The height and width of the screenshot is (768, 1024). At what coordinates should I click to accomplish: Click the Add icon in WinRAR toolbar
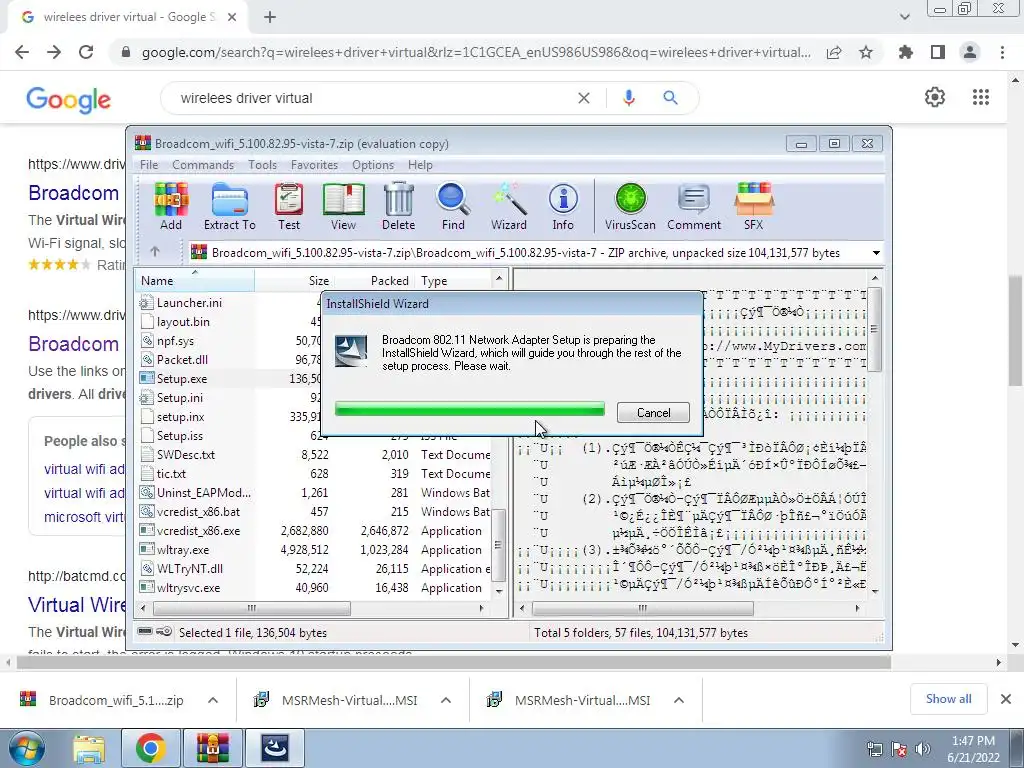pos(171,206)
